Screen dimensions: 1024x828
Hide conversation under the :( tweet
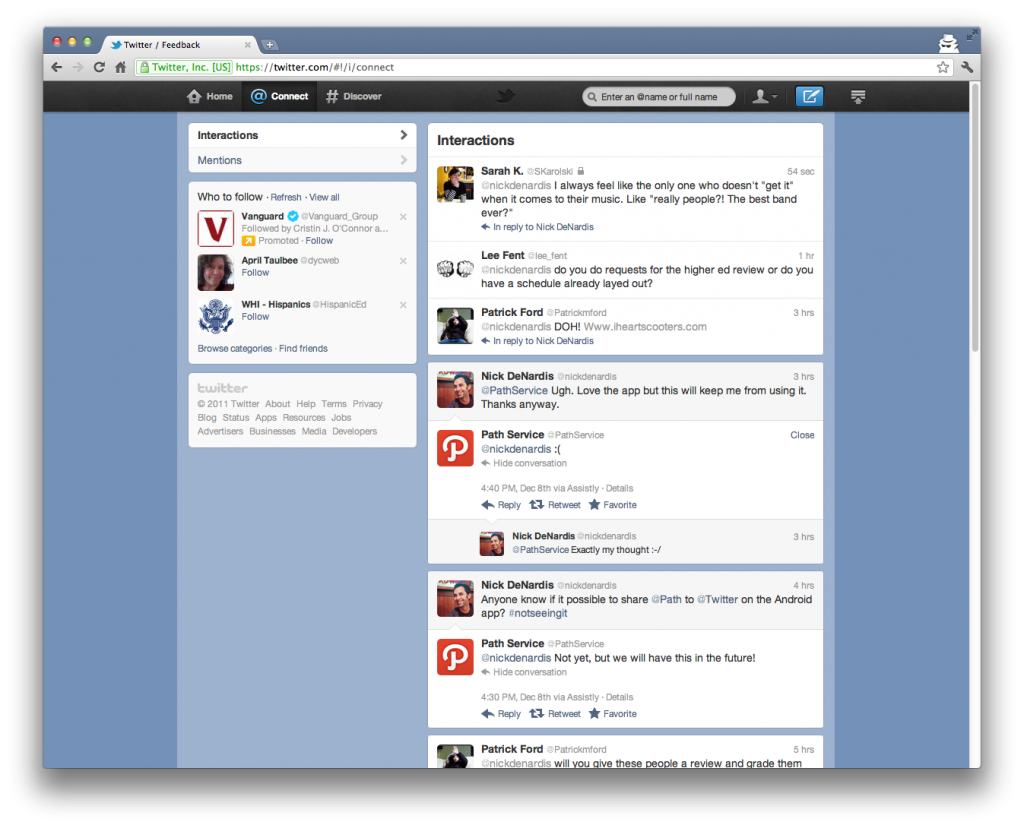524,464
